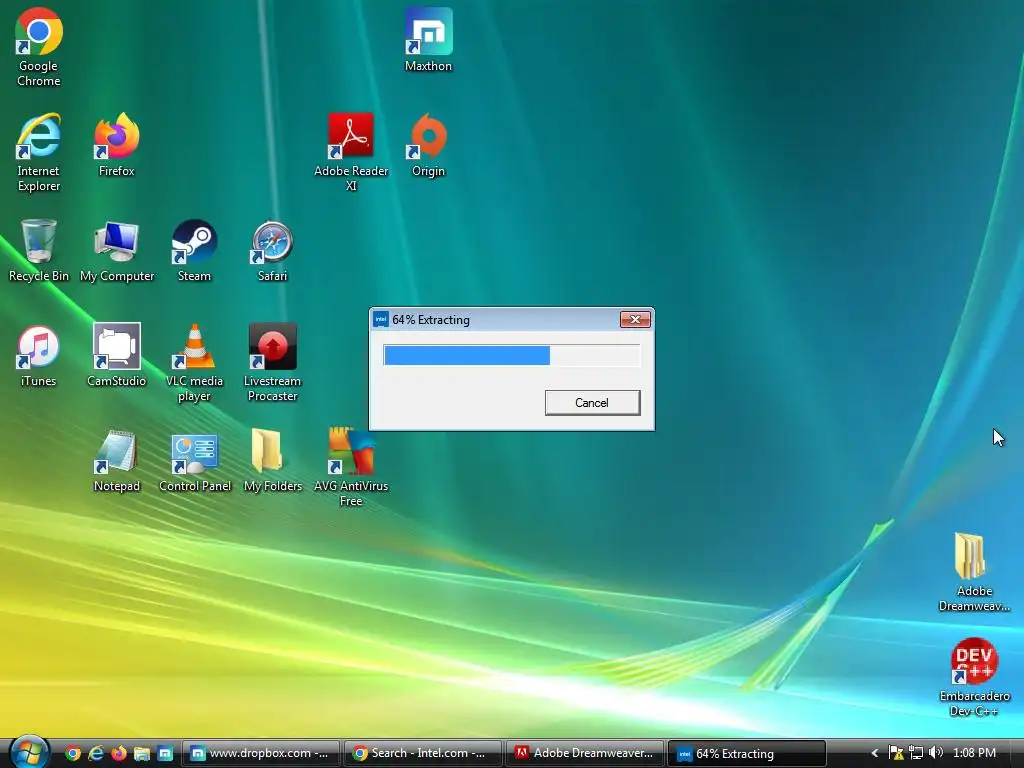This screenshot has width=1024, height=768.
Task: Select the Steam desktop shortcut
Action: tap(194, 251)
